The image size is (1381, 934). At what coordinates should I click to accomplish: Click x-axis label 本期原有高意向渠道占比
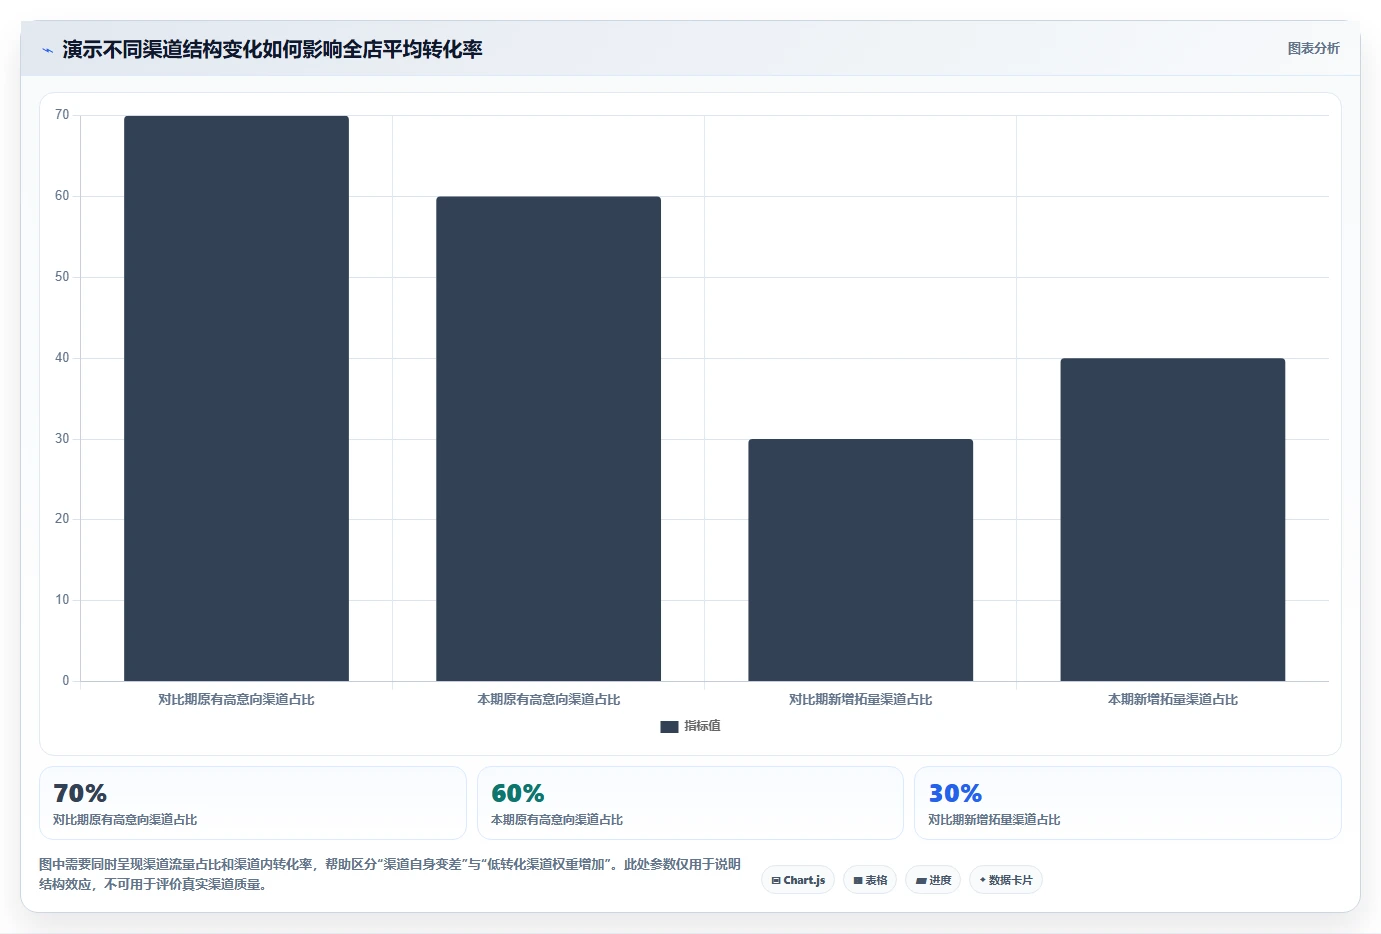[x=548, y=699]
